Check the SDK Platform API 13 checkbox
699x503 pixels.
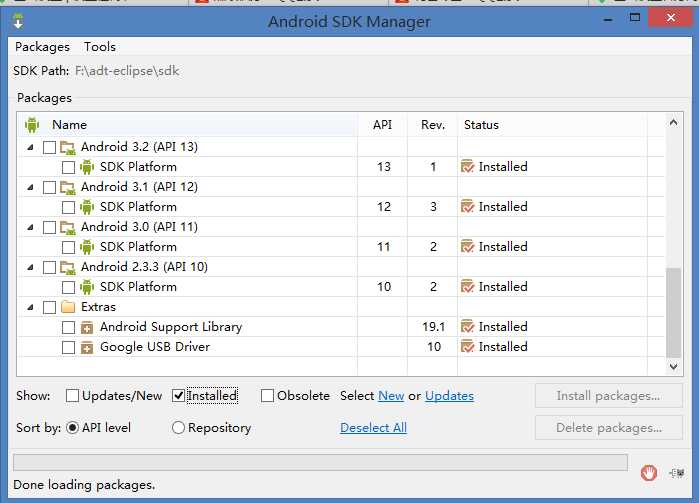(x=68, y=168)
